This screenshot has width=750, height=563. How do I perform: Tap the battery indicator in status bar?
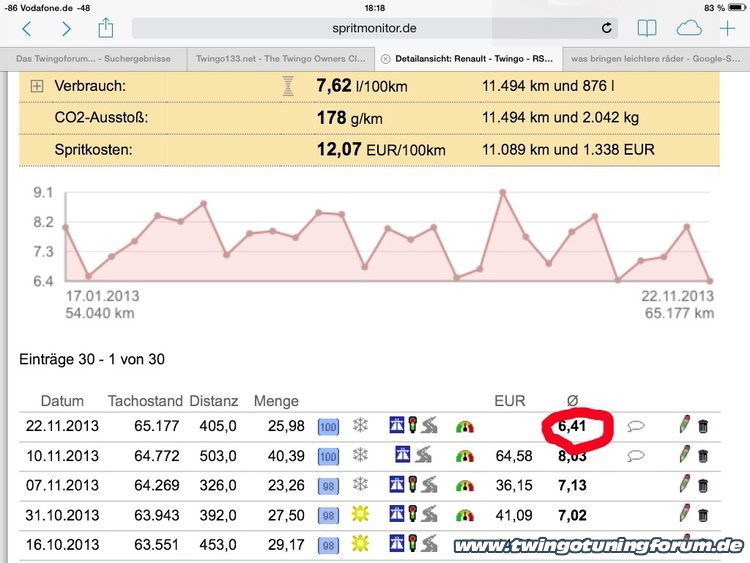coord(737,8)
